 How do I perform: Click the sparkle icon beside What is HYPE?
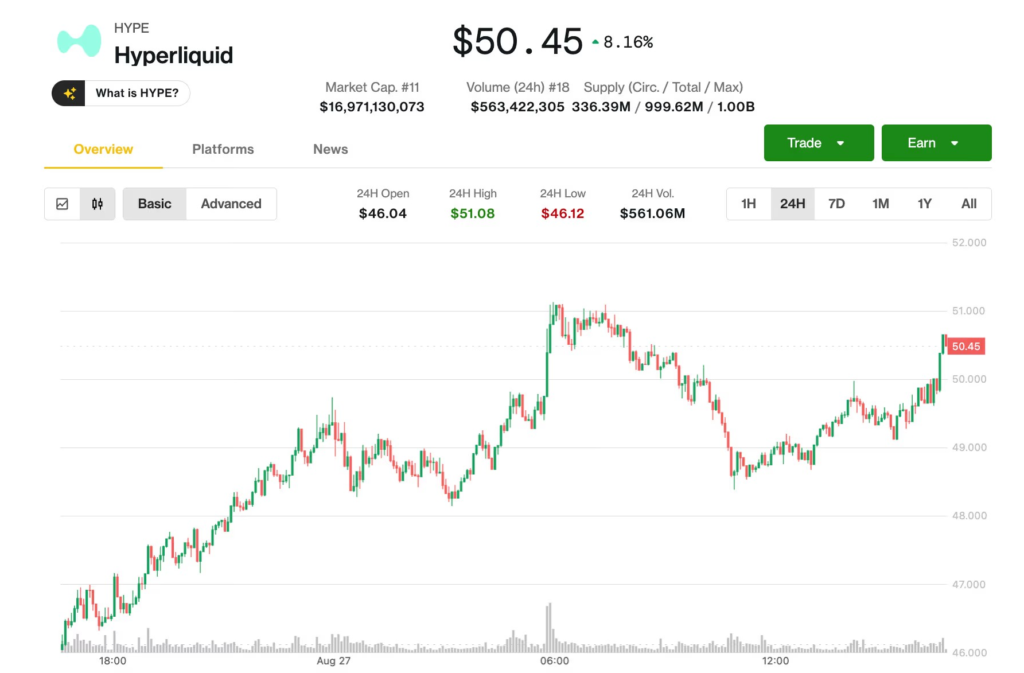pos(70,94)
